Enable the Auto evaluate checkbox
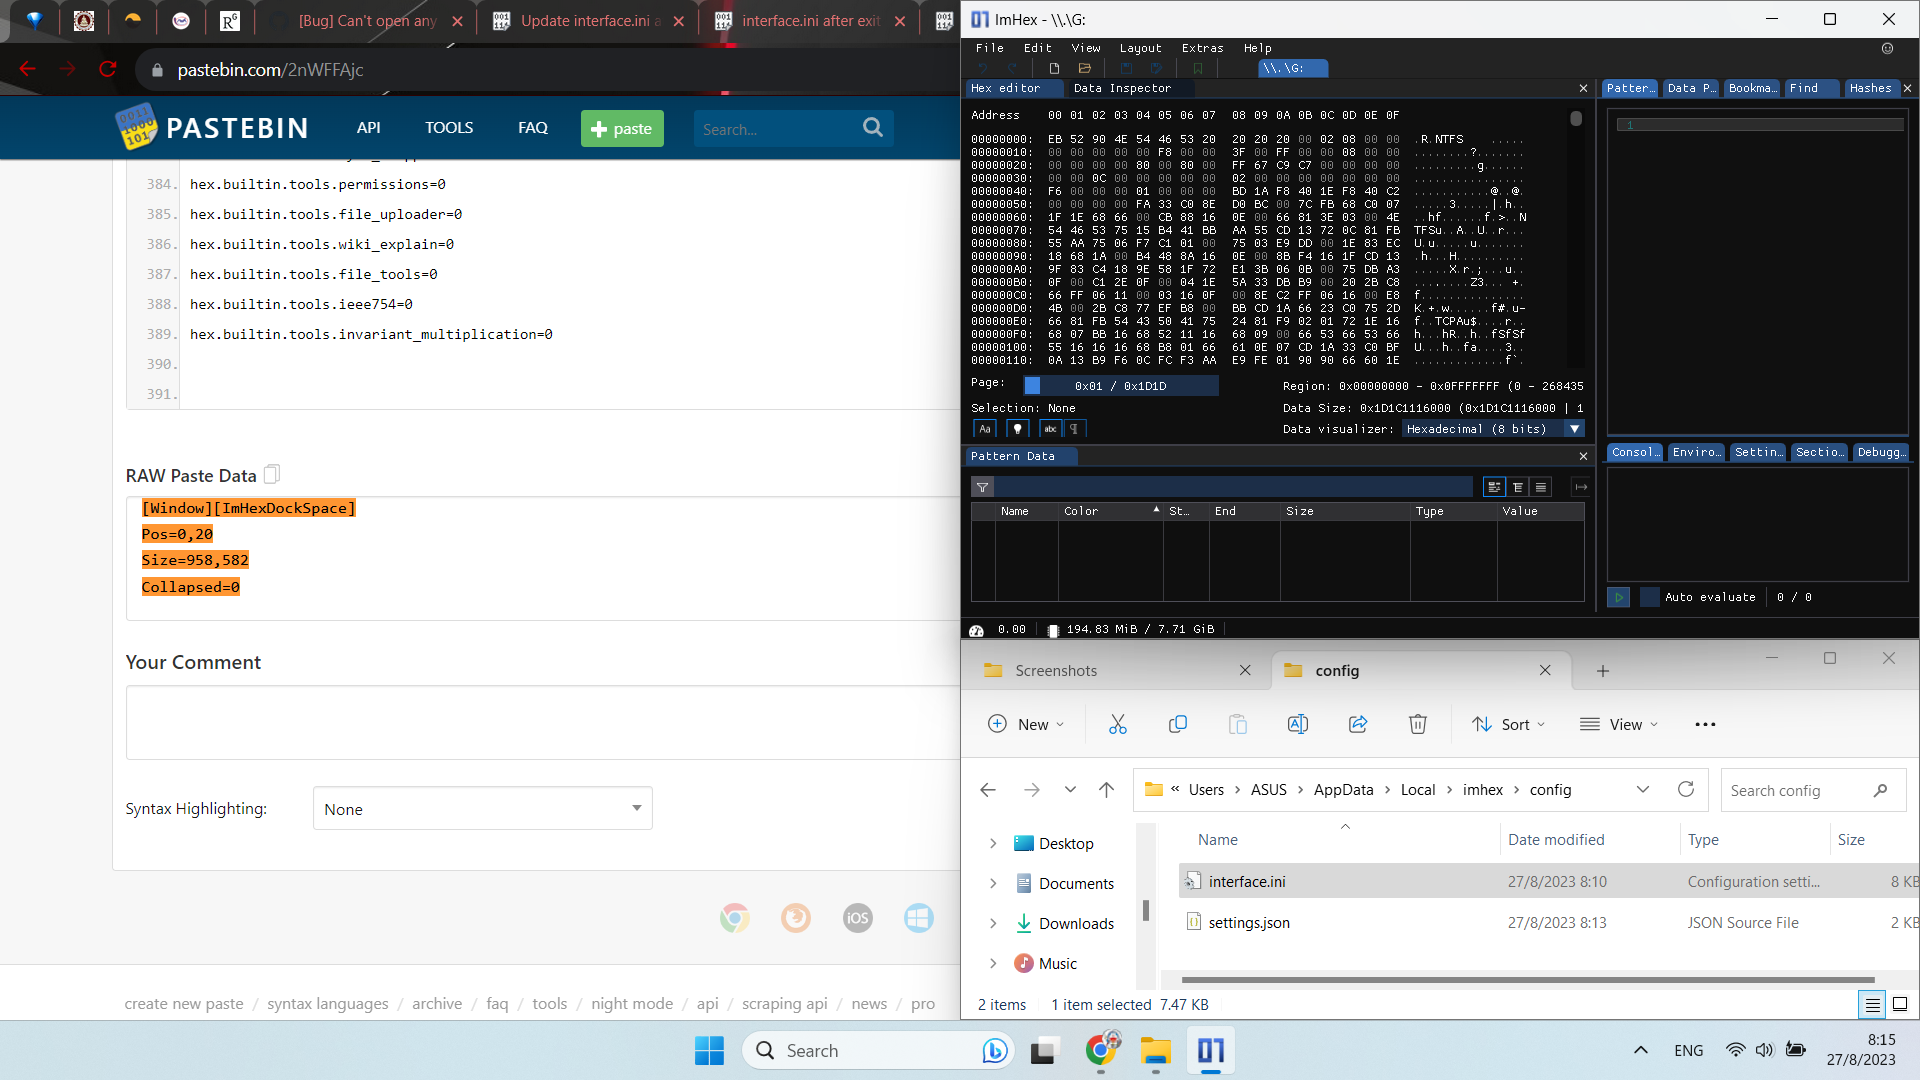This screenshot has width=1920, height=1080. [1650, 597]
